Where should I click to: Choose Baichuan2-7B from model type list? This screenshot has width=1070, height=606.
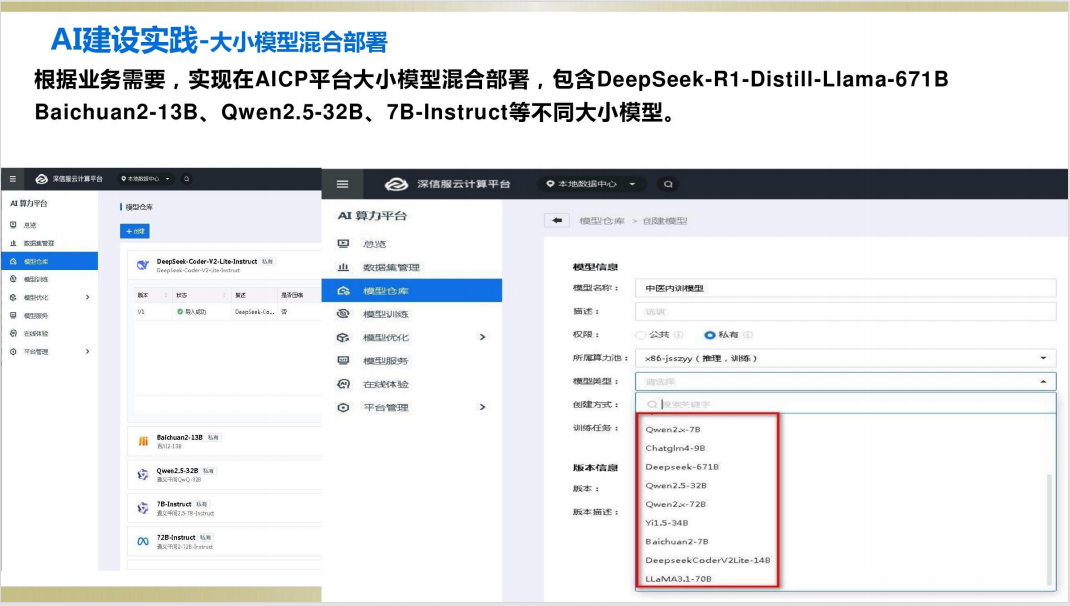[x=677, y=542]
